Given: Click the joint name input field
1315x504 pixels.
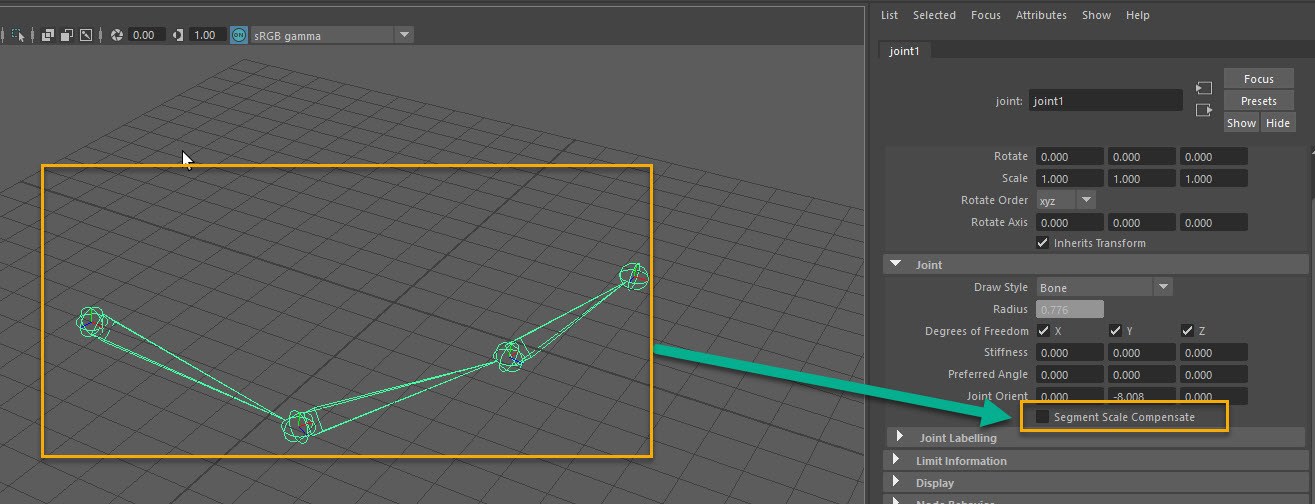Looking at the screenshot, I should pos(1106,101).
